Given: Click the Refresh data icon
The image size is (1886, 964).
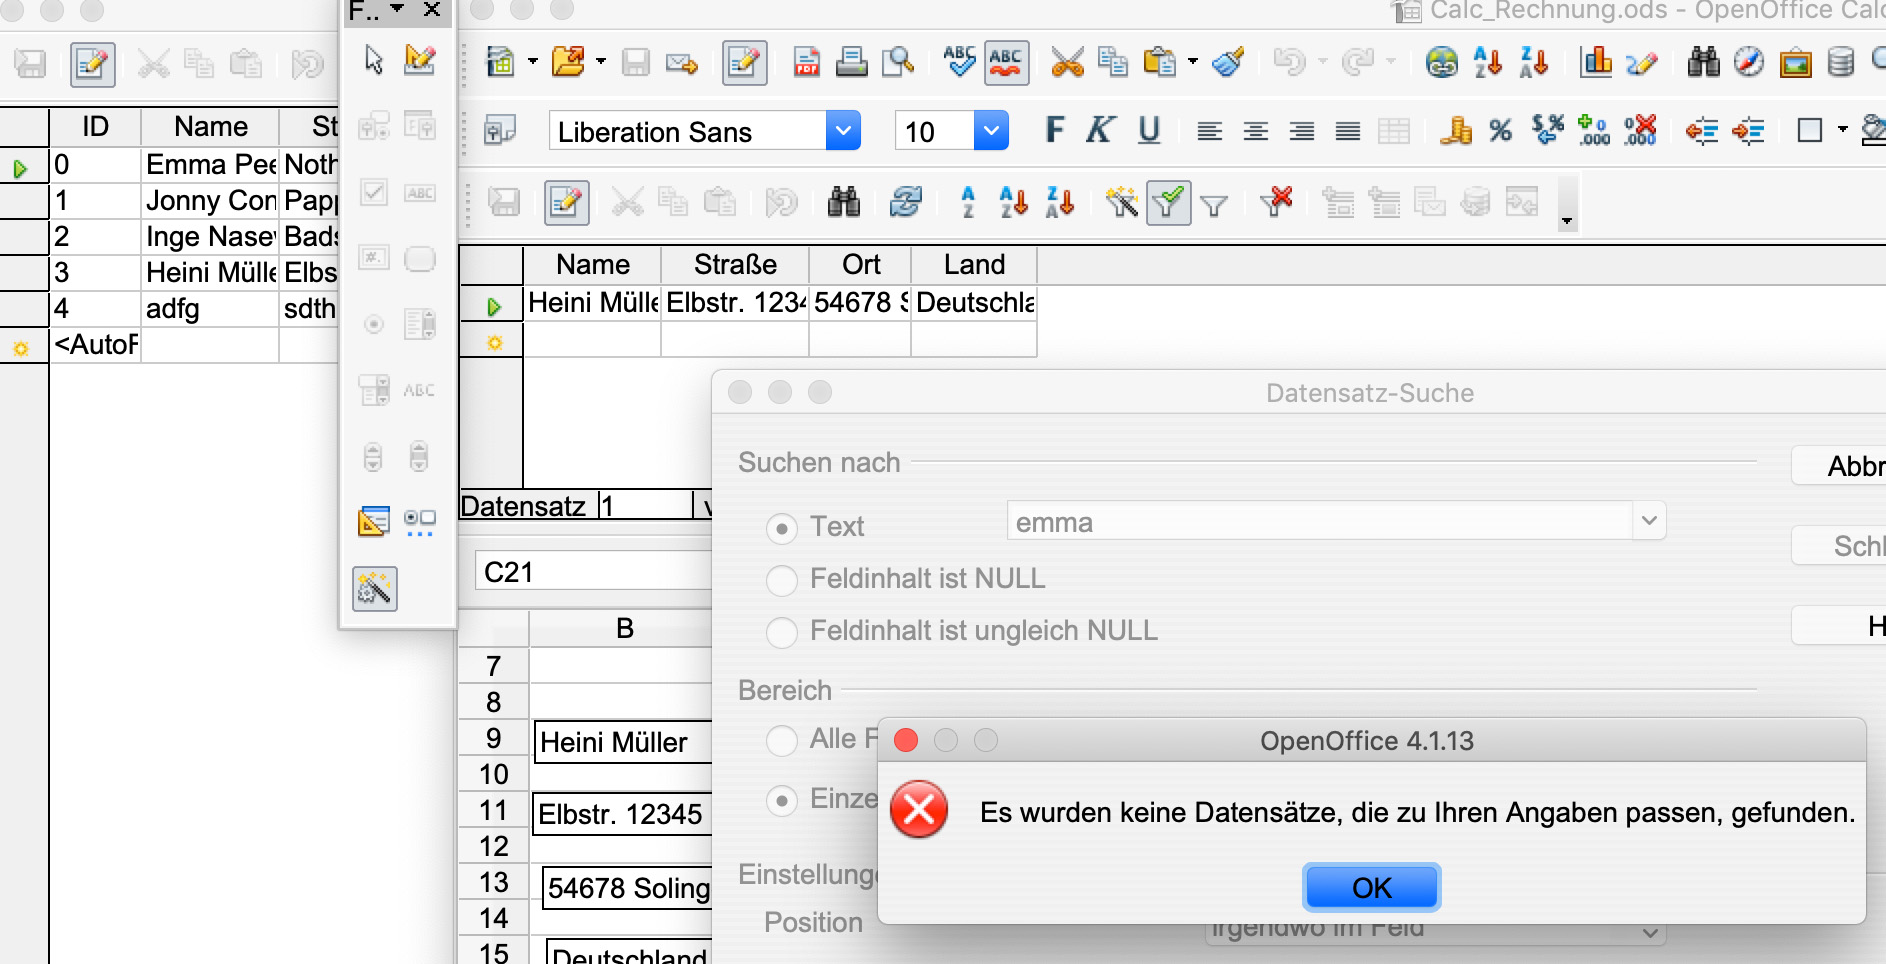Looking at the screenshot, I should (x=905, y=202).
